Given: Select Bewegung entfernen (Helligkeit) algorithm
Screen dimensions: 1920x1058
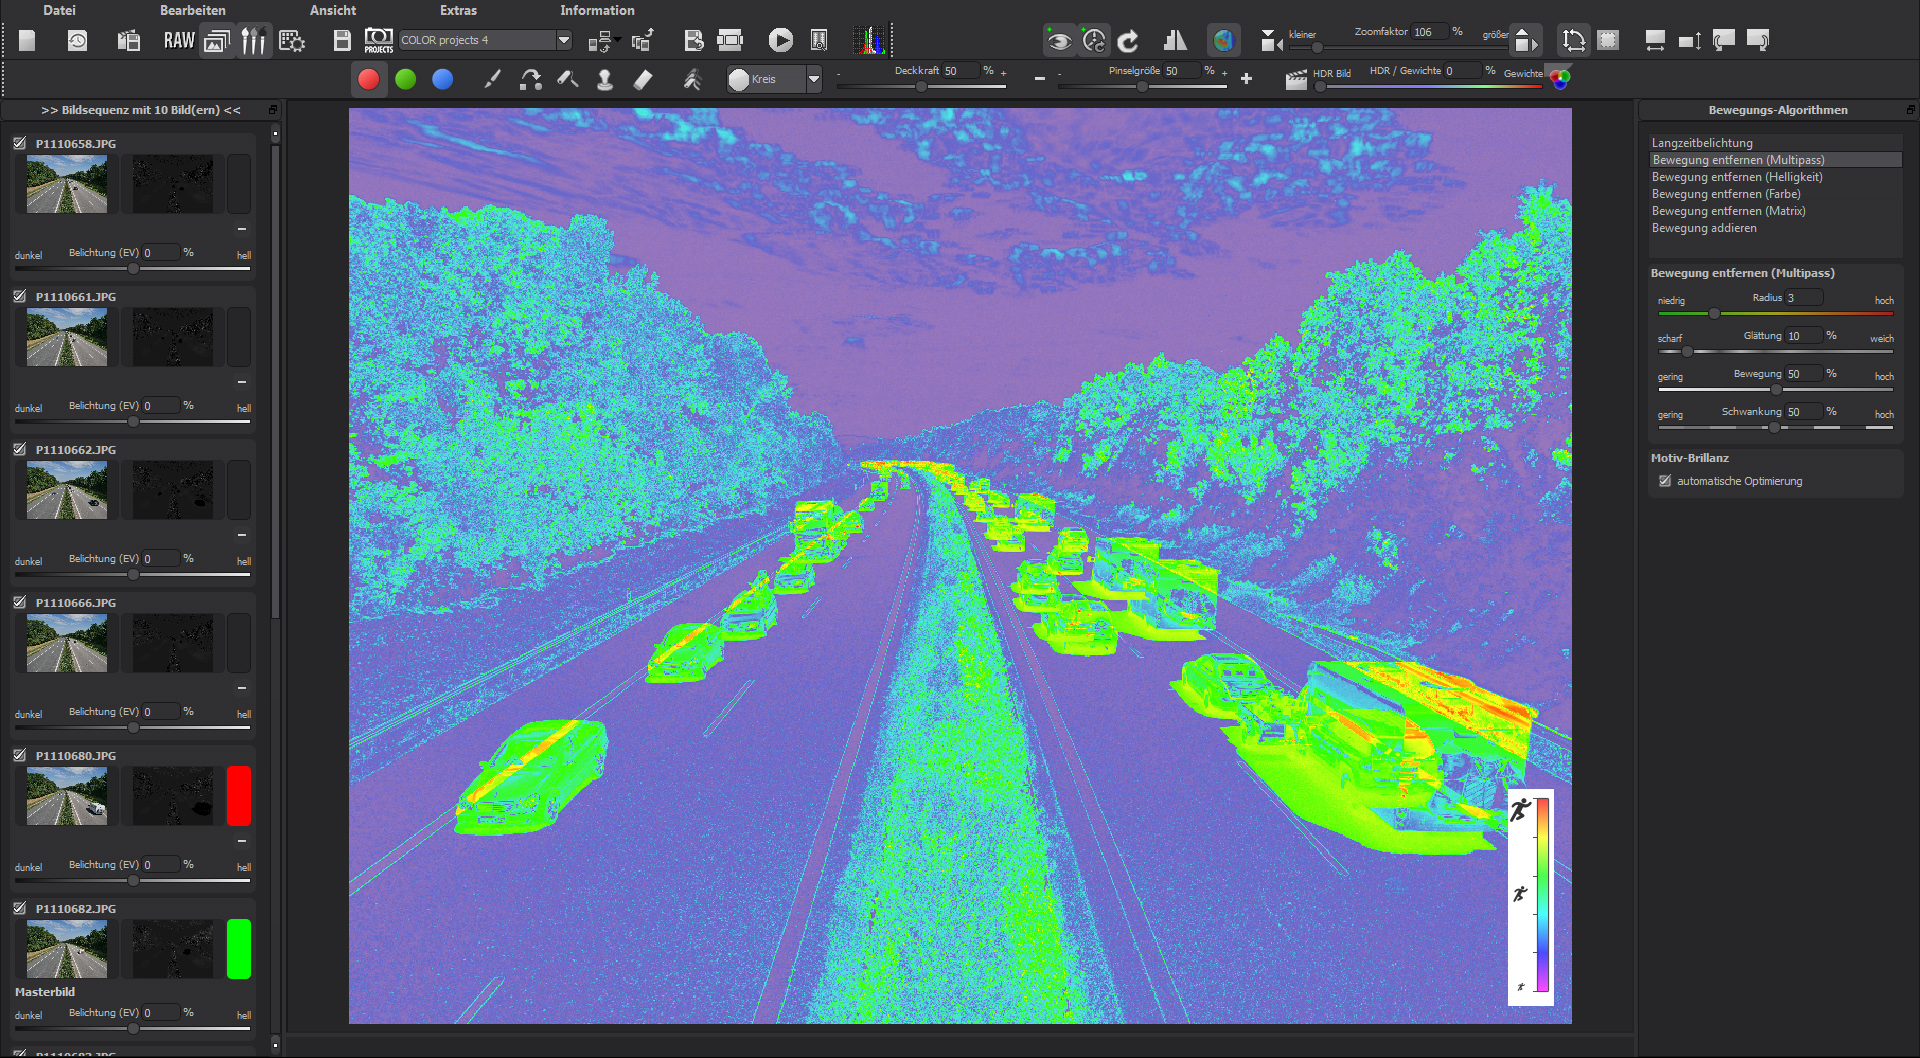Looking at the screenshot, I should [x=1775, y=177].
